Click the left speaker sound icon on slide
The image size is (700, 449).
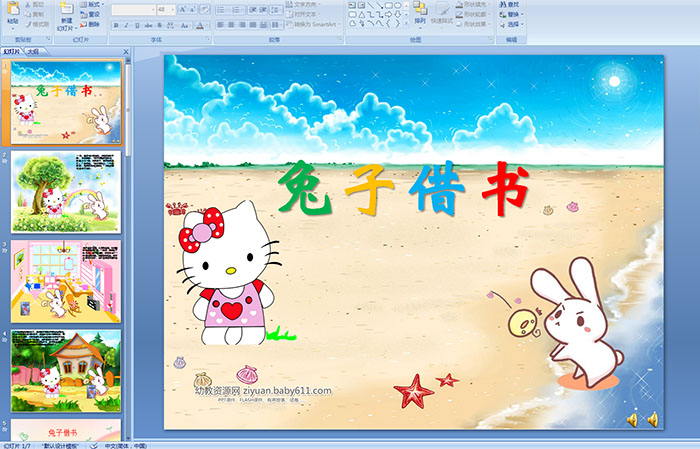pyautogui.click(x=632, y=420)
